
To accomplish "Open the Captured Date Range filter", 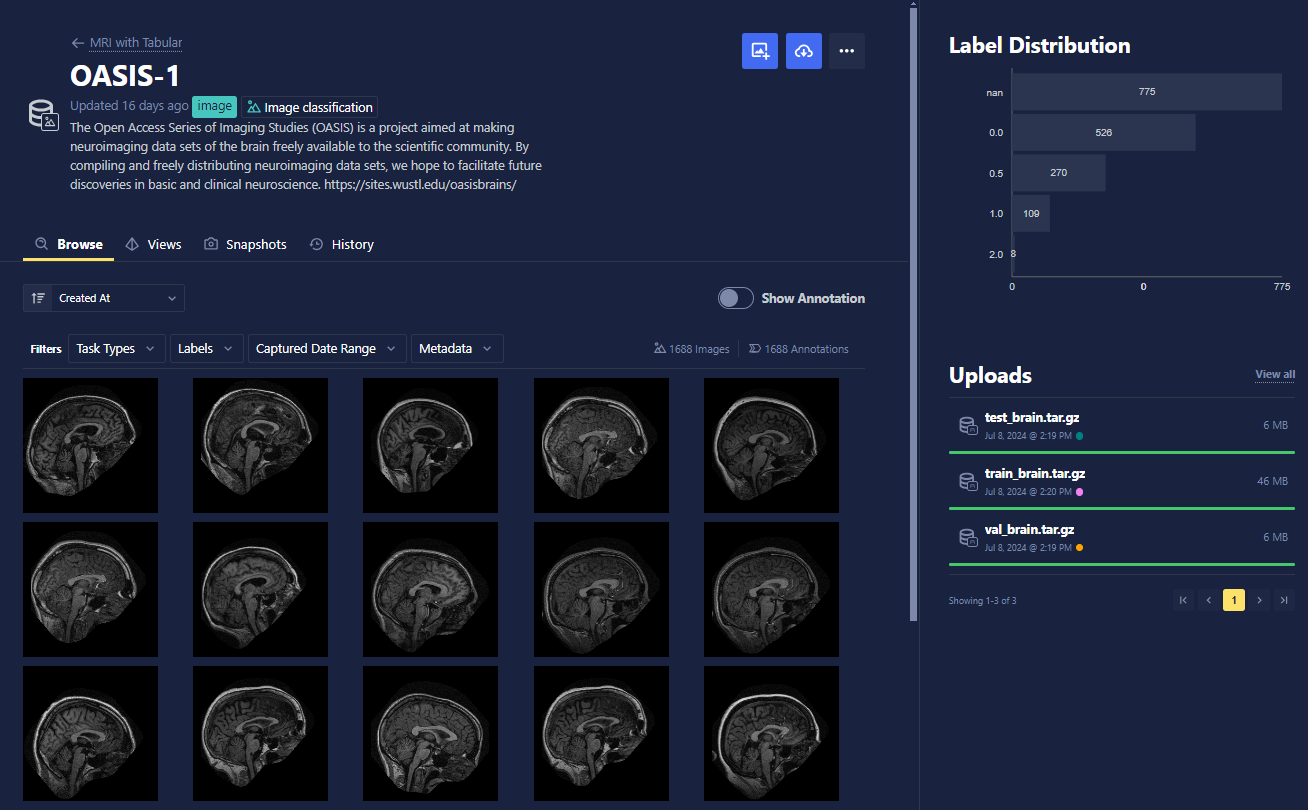I will pyautogui.click(x=327, y=349).
